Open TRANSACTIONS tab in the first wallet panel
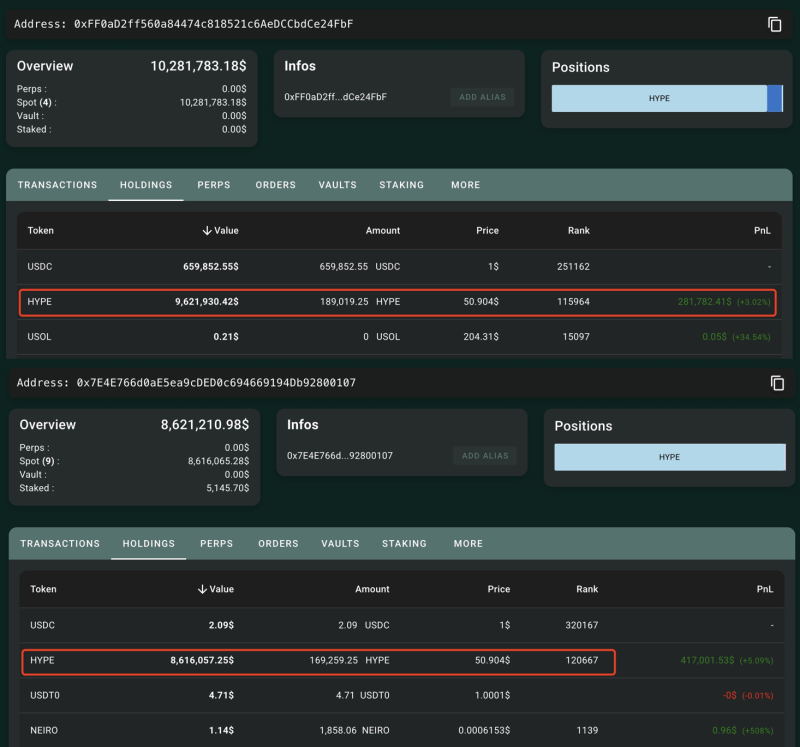Viewport: 800px width, 747px height. (x=57, y=185)
